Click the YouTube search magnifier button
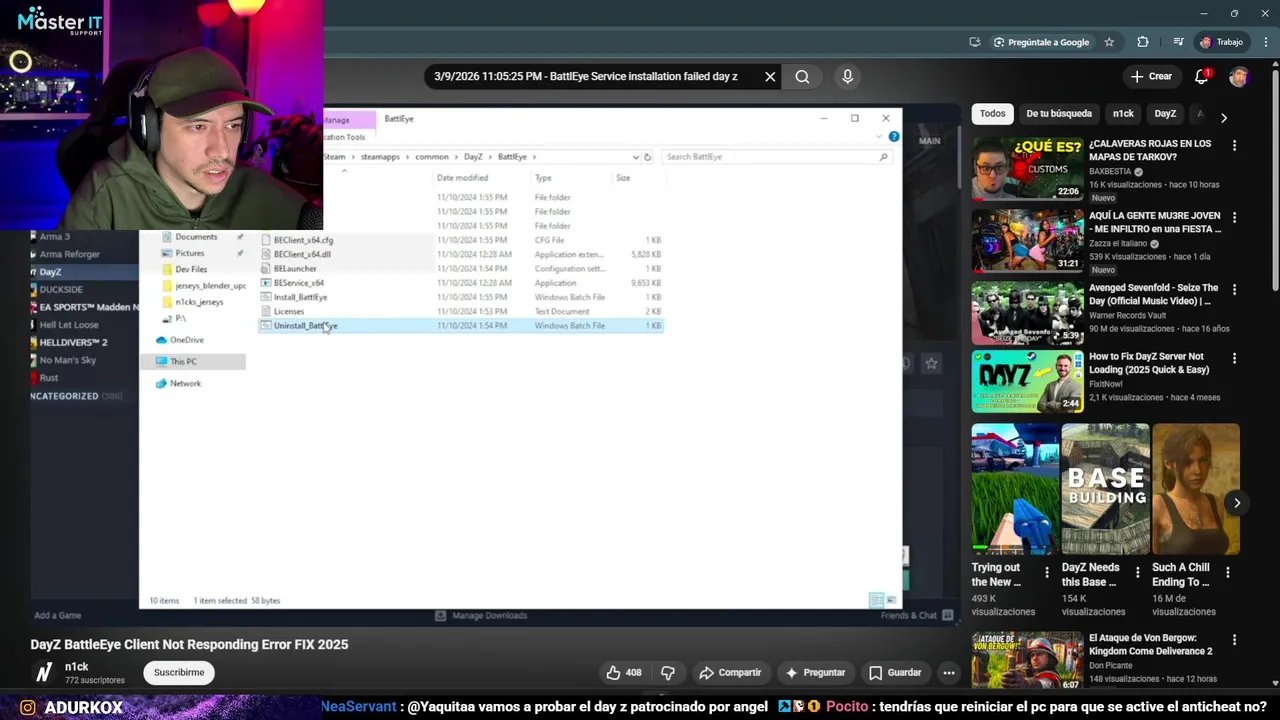Viewport: 1280px width, 720px height. (802, 77)
